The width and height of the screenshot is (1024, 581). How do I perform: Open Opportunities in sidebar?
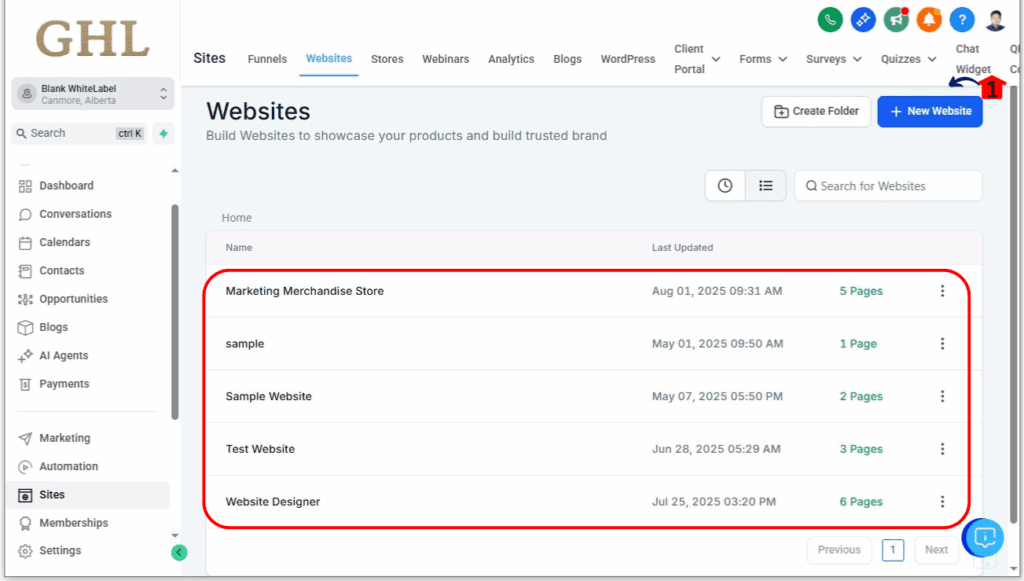click(x=73, y=299)
